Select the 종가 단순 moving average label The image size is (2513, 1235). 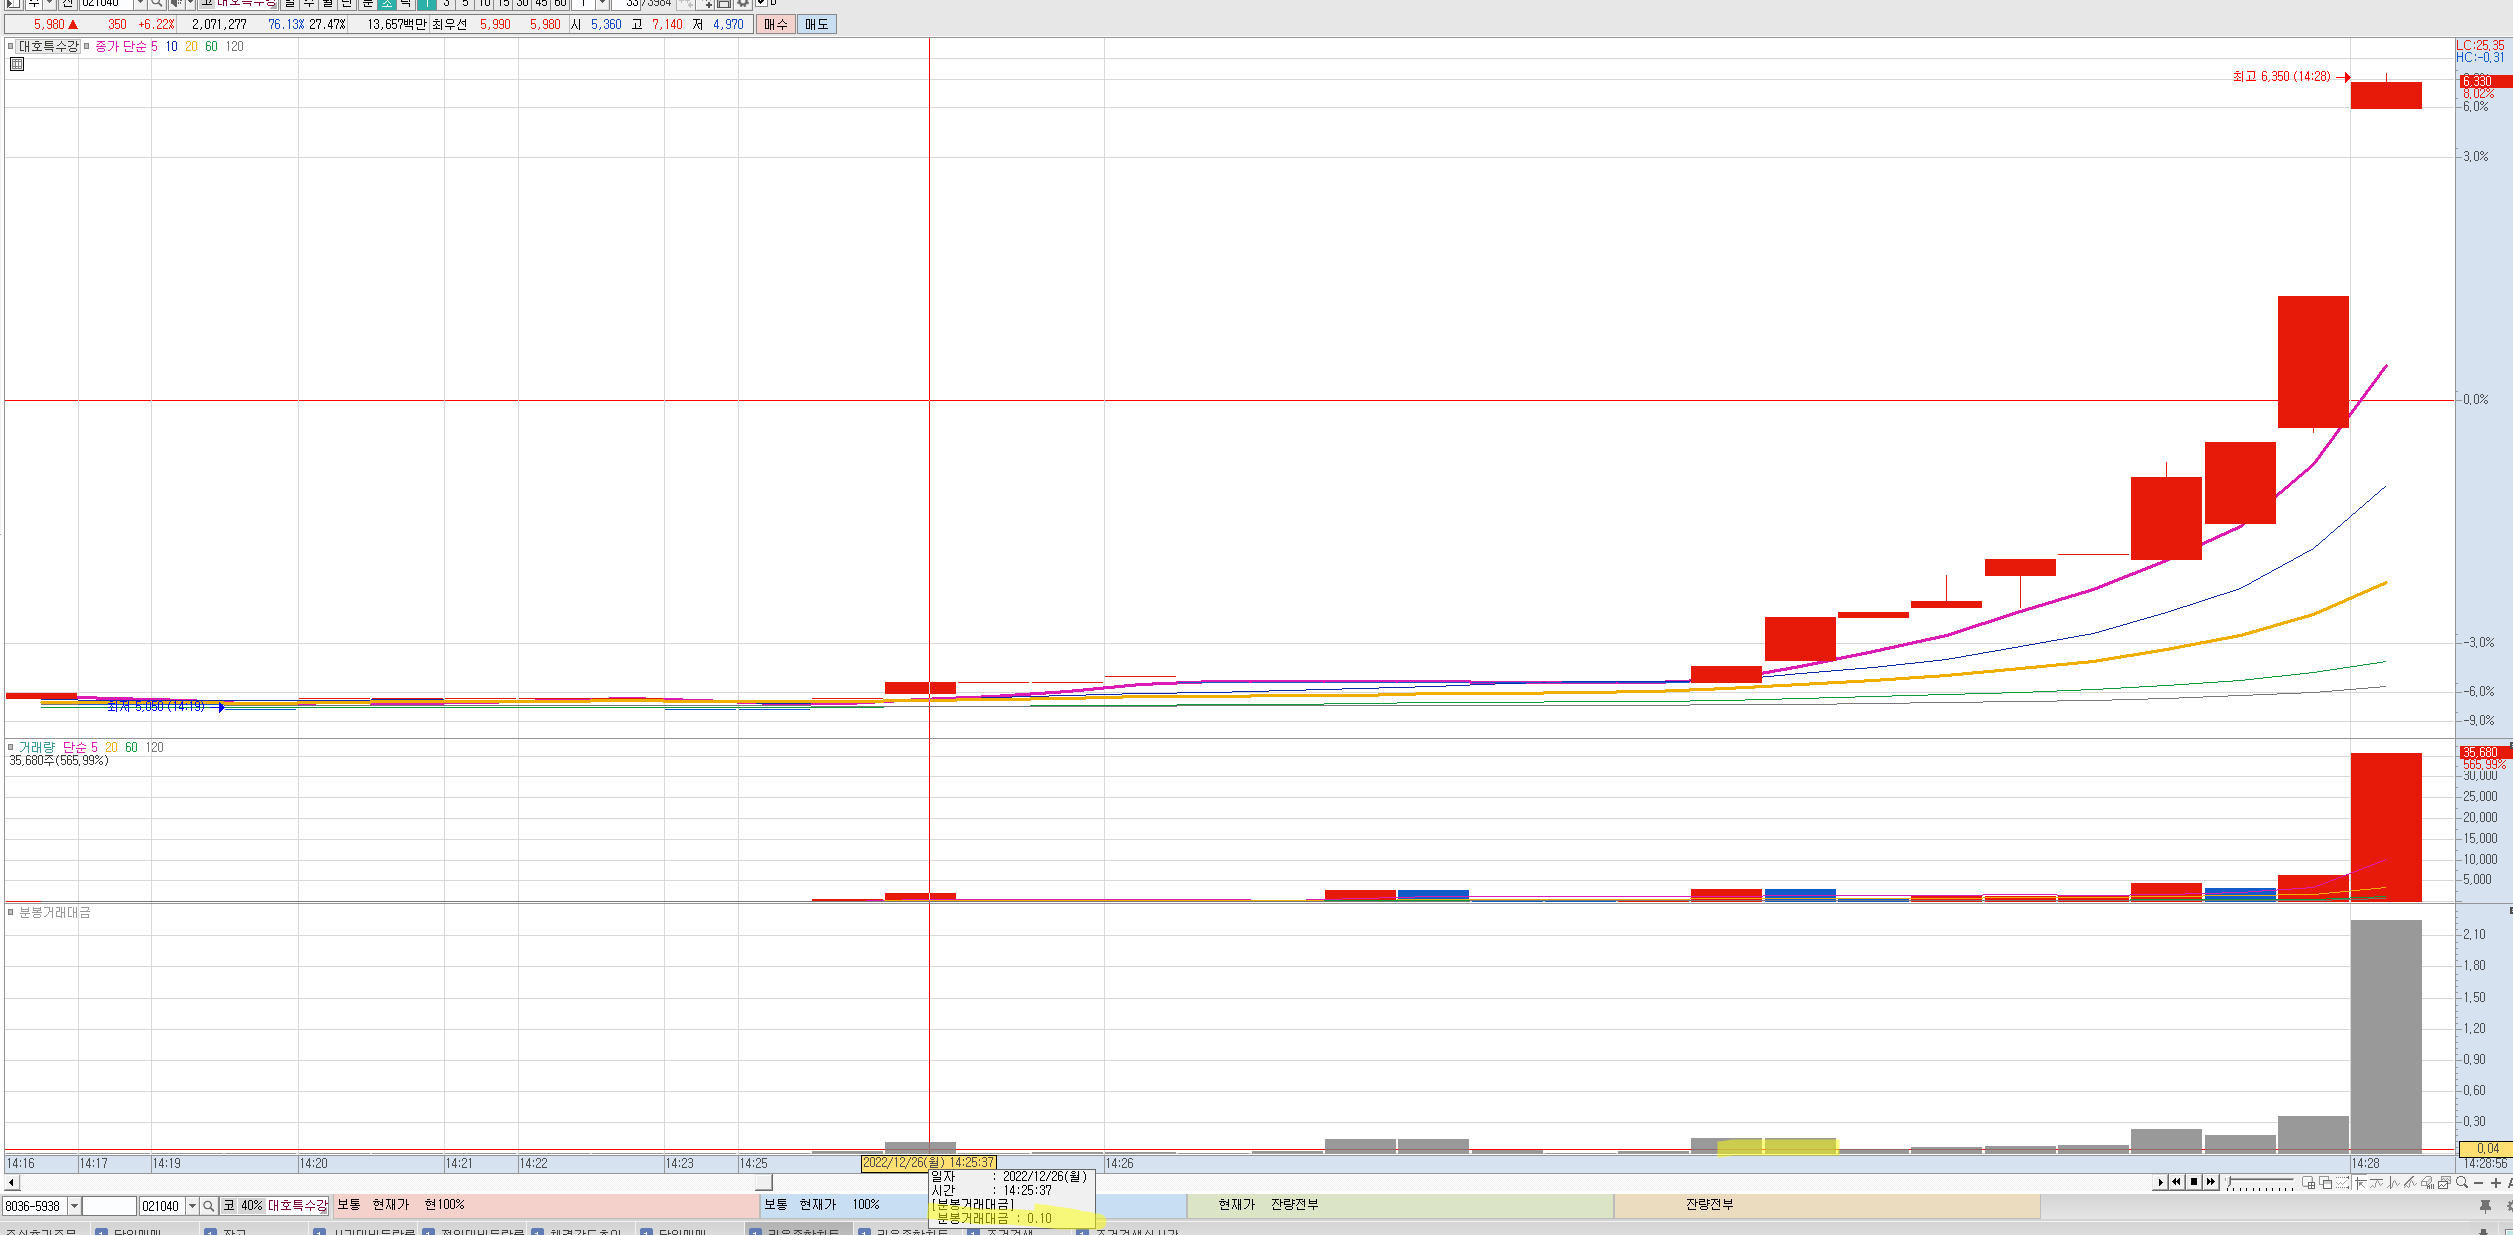120,46
